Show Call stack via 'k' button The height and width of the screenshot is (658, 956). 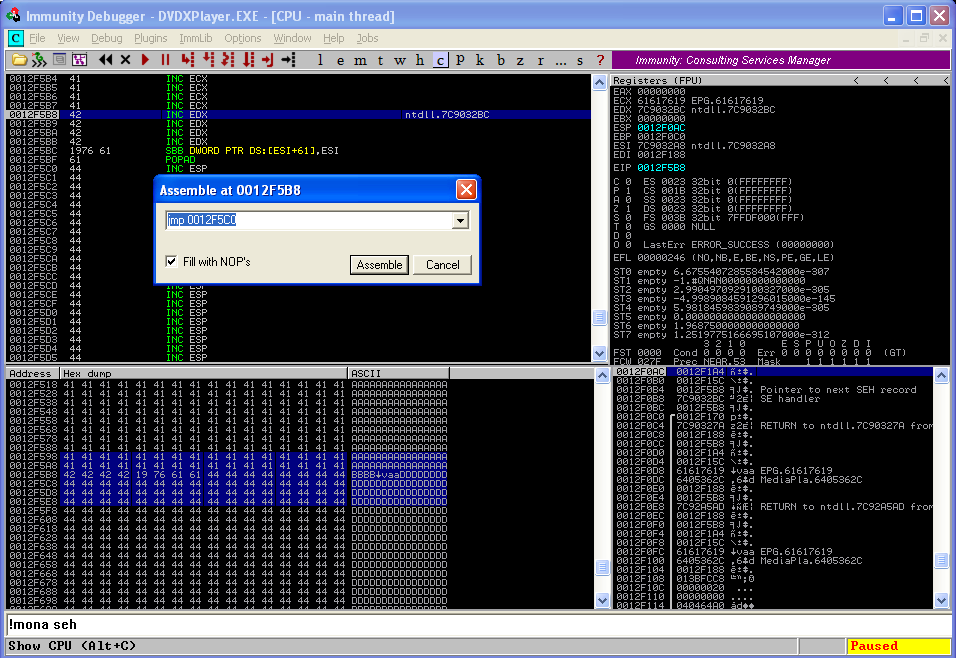tap(480, 60)
